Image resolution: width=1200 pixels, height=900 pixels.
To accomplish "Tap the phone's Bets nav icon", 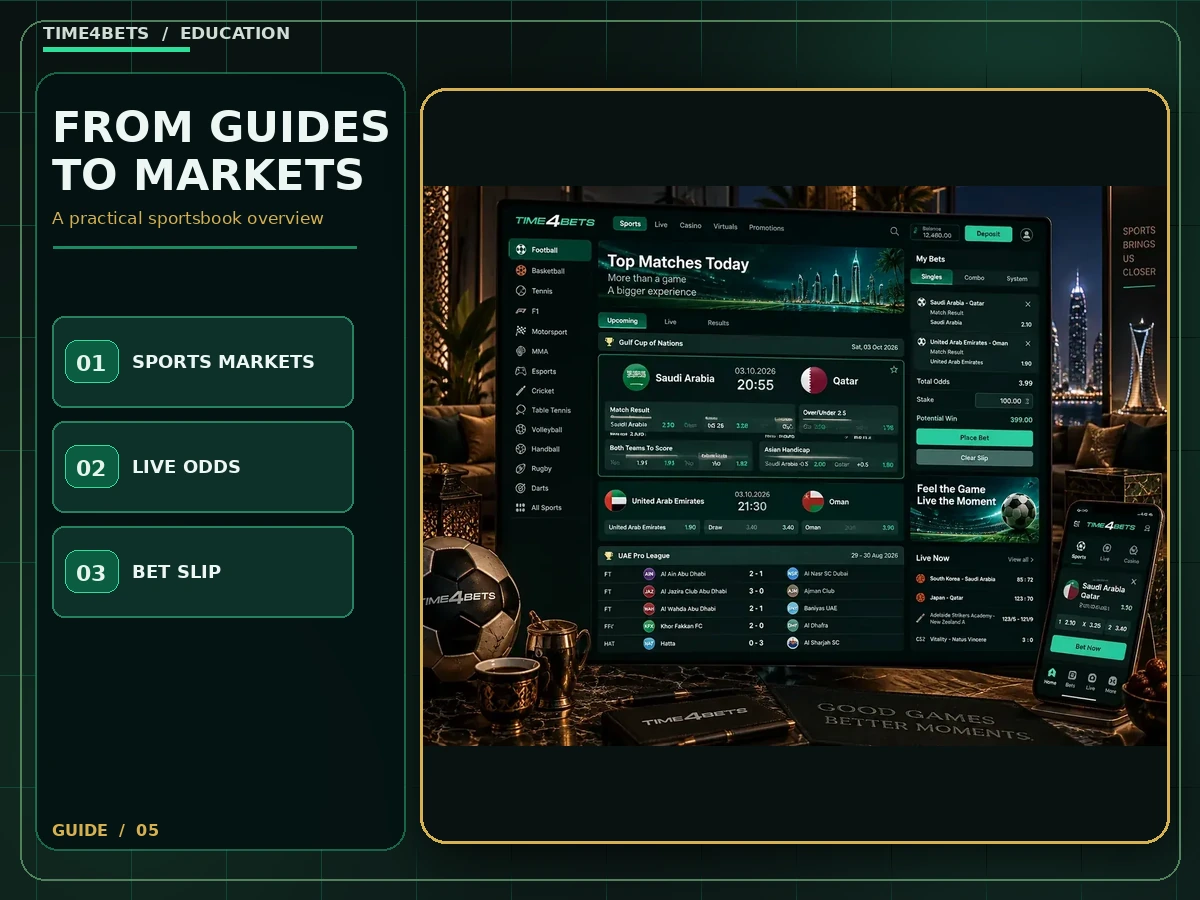I will point(1070,680).
